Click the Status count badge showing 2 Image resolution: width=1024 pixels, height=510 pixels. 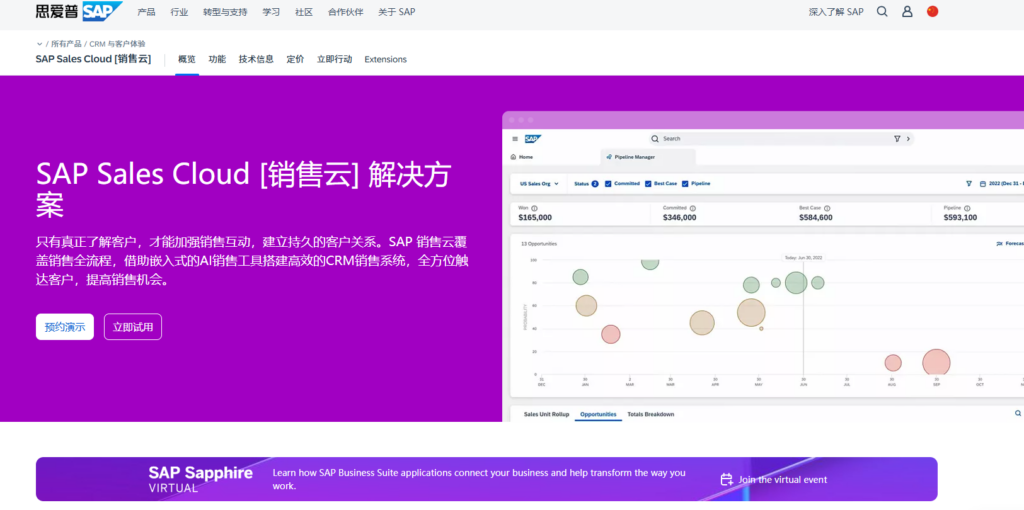click(595, 183)
